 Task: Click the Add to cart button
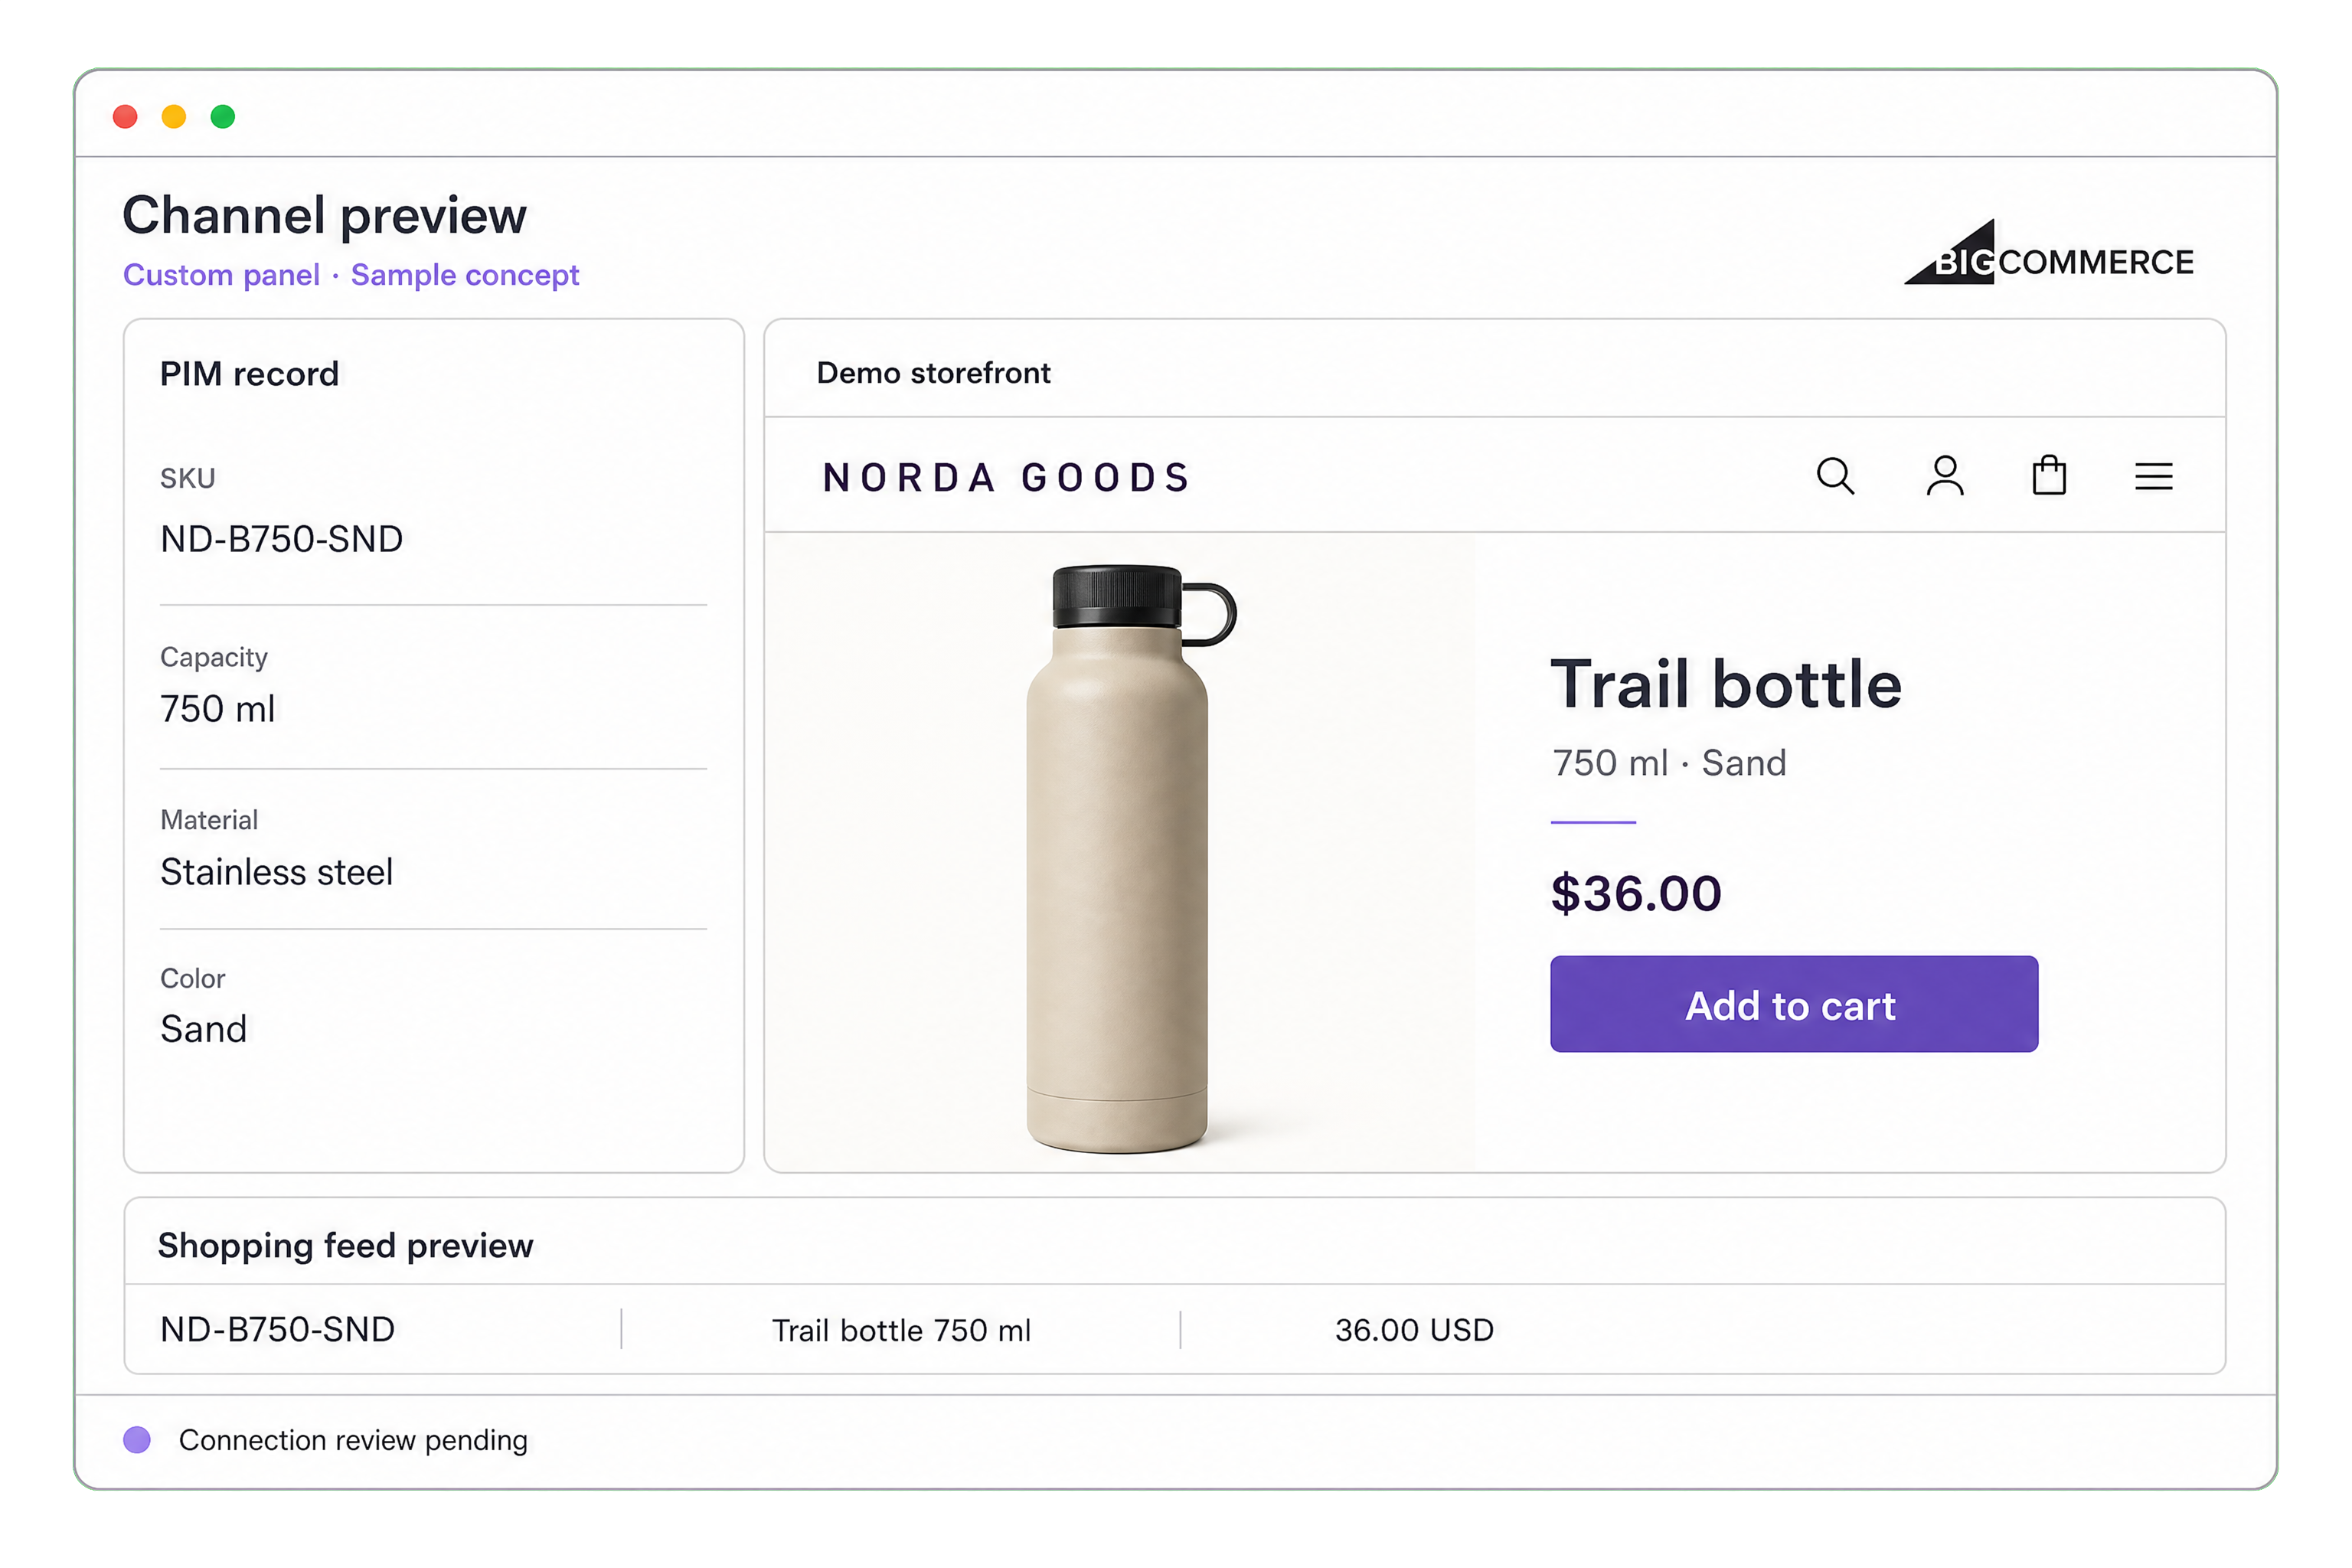pos(1794,1004)
